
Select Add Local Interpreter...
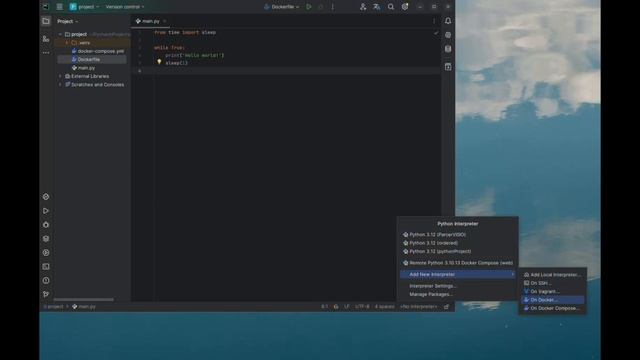click(x=553, y=275)
